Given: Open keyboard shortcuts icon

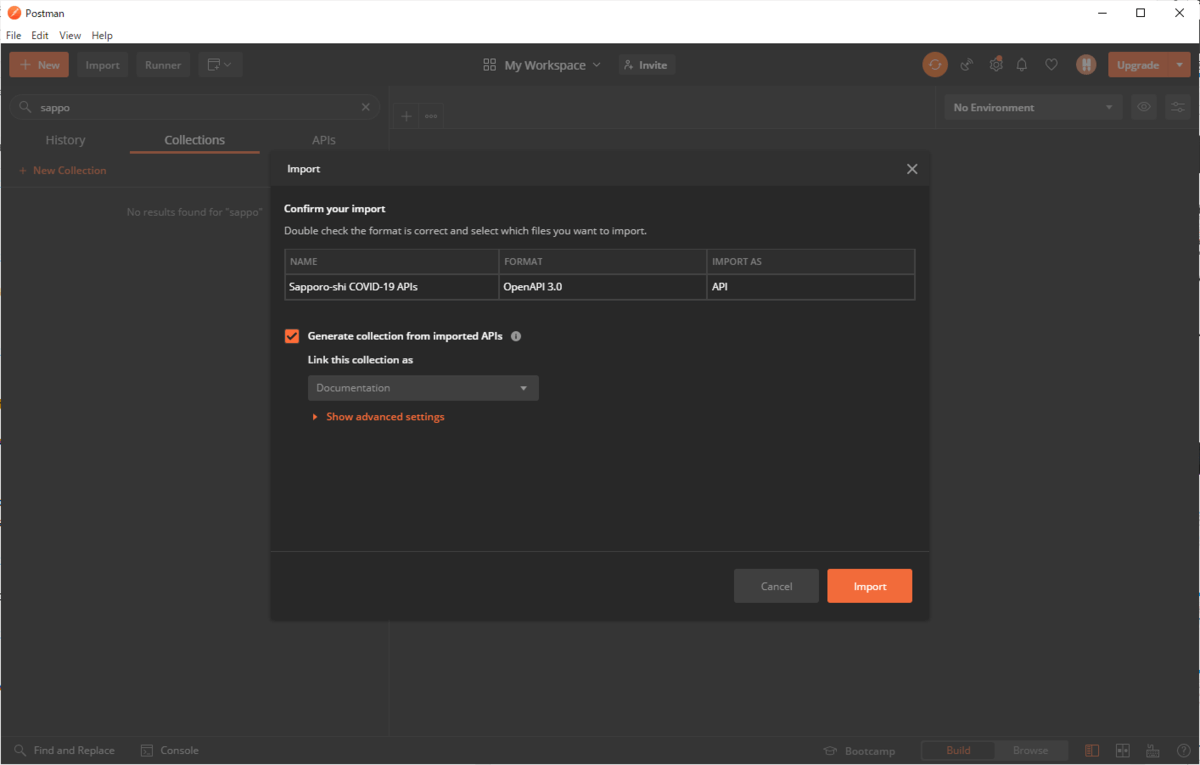Looking at the screenshot, I should click(1153, 750).
